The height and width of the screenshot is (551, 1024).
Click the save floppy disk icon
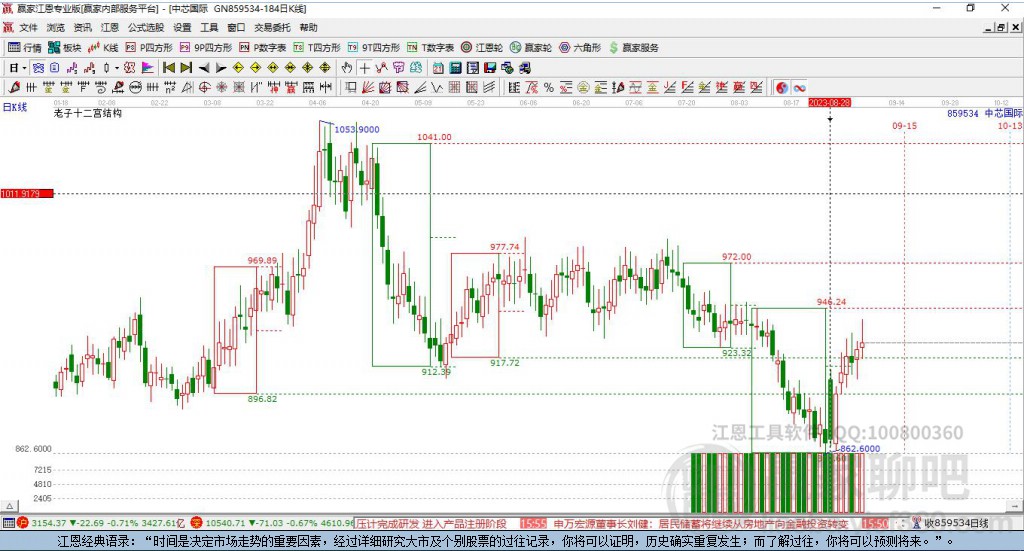[490, 67]
